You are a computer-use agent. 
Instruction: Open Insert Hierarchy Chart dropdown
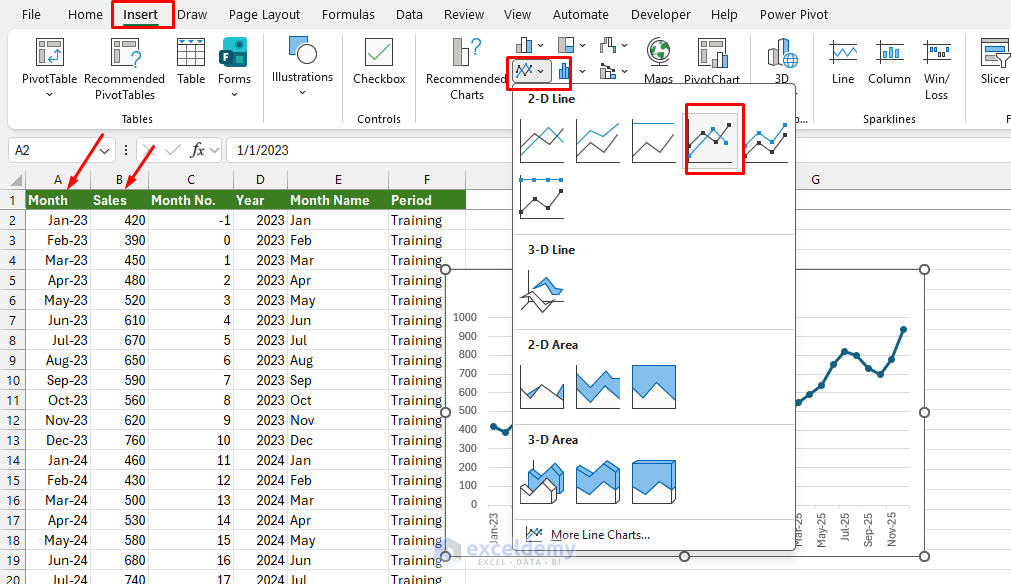pyautogui.click(x=572, y=45)
